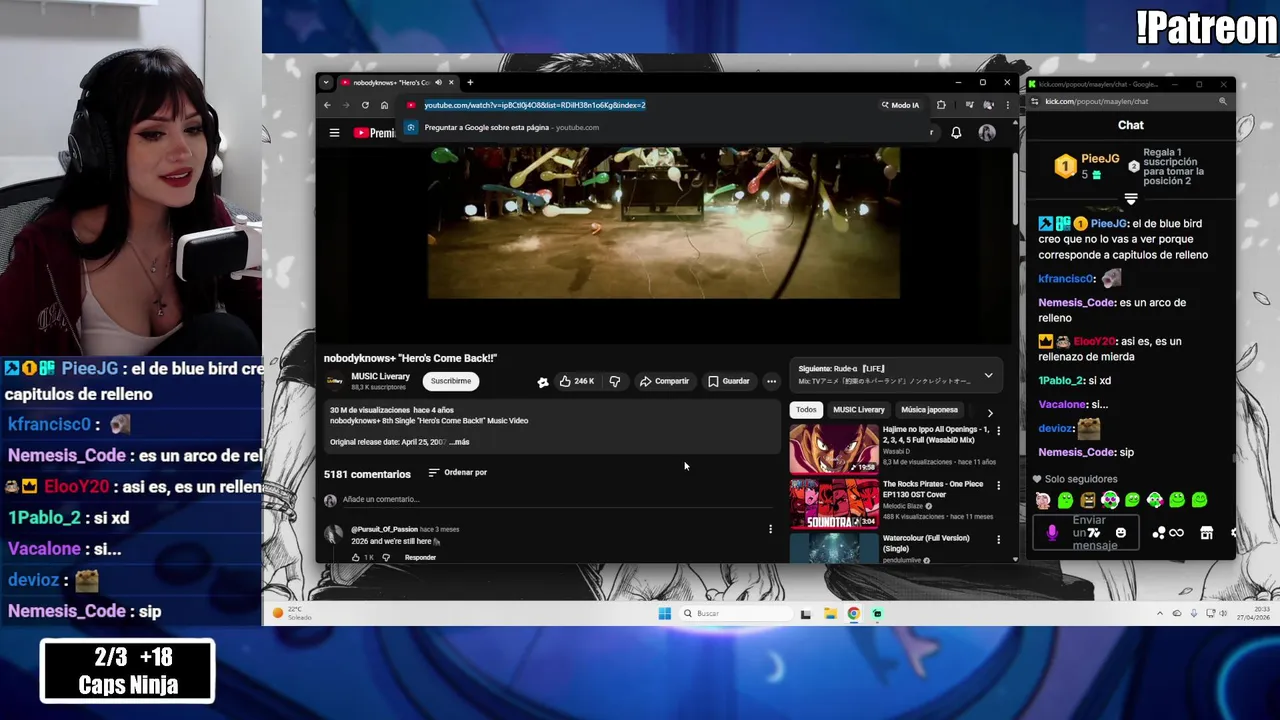This screenshot has width=1280, height=720.
Task: Open Windows Start menu
Action: [x=664, y=613]
